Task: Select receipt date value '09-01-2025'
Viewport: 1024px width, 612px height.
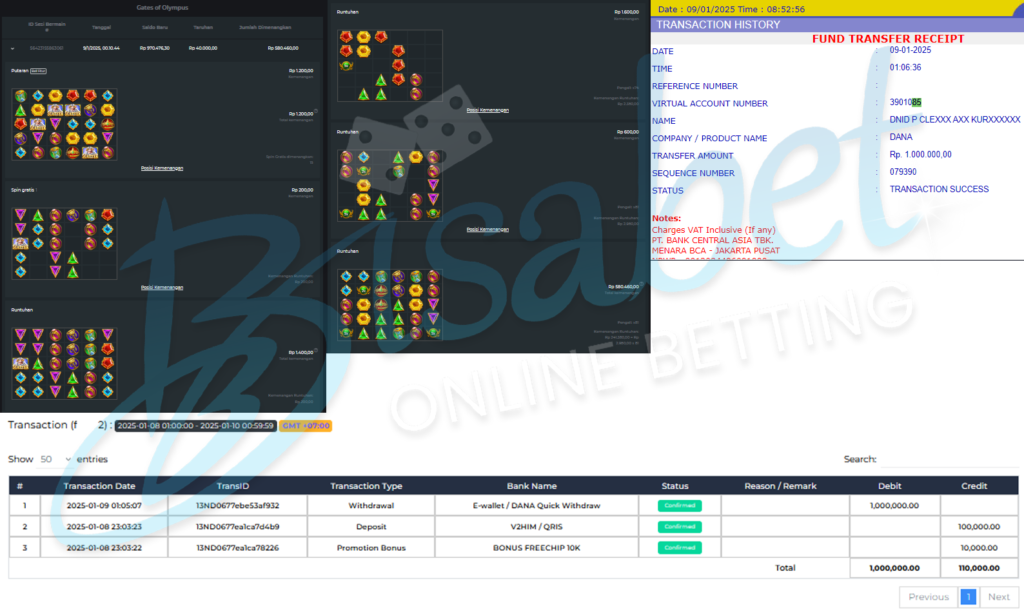Action: coord(910,50)
